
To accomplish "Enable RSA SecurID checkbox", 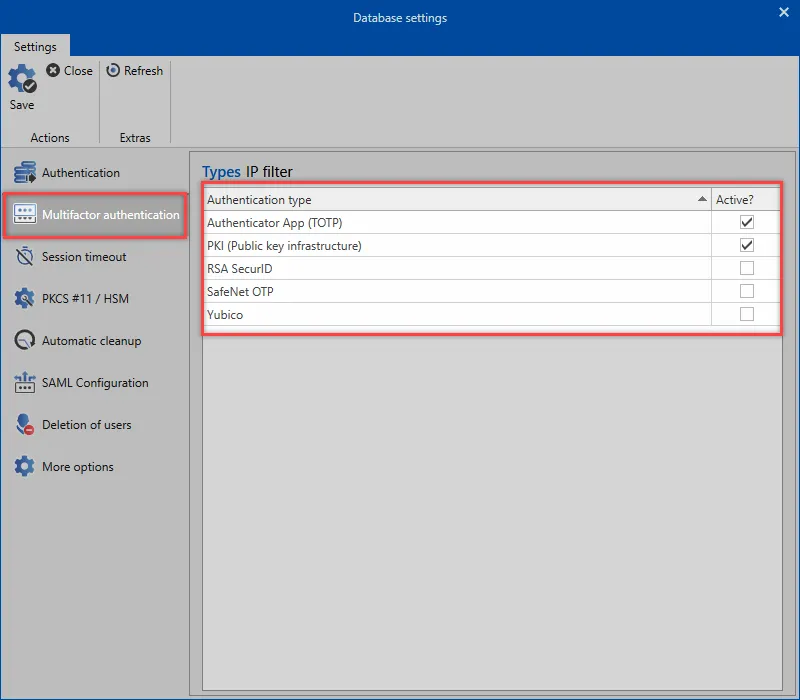I will tap(746, 268).
